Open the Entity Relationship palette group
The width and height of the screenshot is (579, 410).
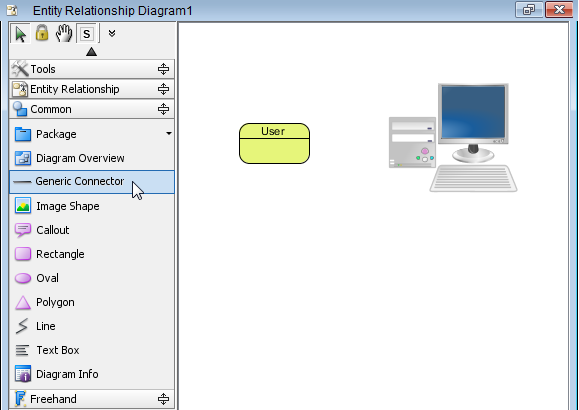click(92, 89)
